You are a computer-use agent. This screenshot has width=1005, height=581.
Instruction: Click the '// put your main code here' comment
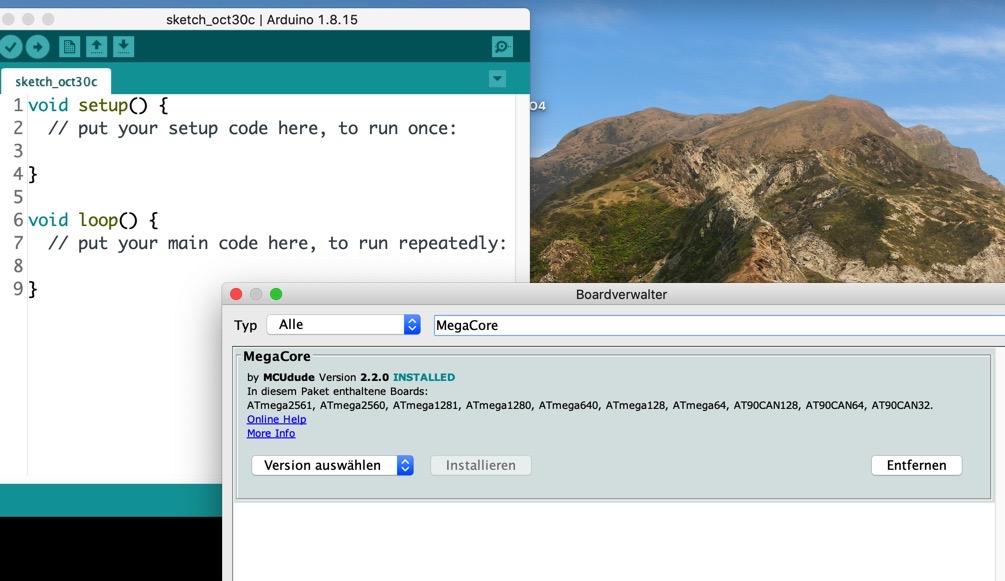pos(278,243)
